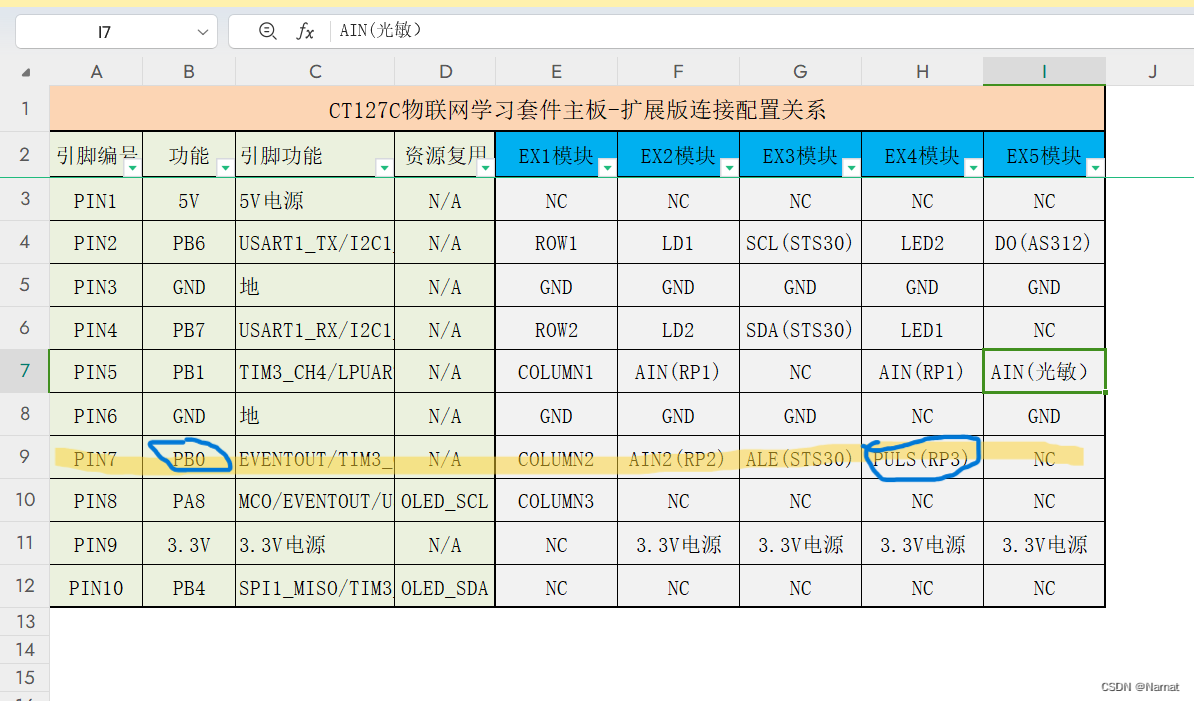Click the formula bar showing AIN(光敏)
Viewport: 1194px width, 701px height.
[700, 31]
